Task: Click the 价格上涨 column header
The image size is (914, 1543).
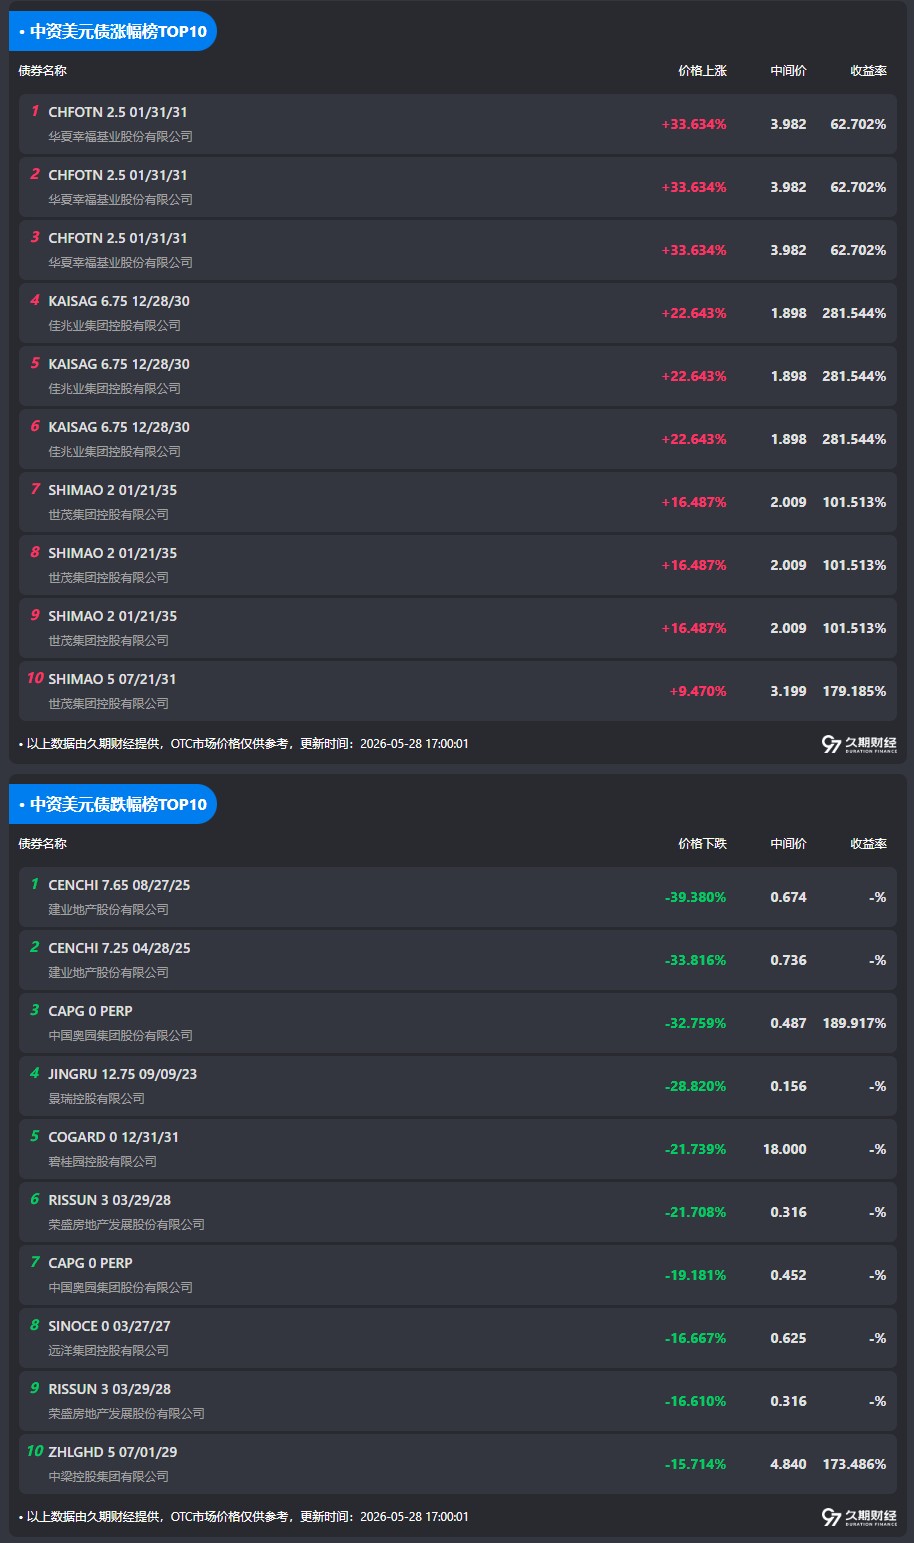Action: point(702,71)
